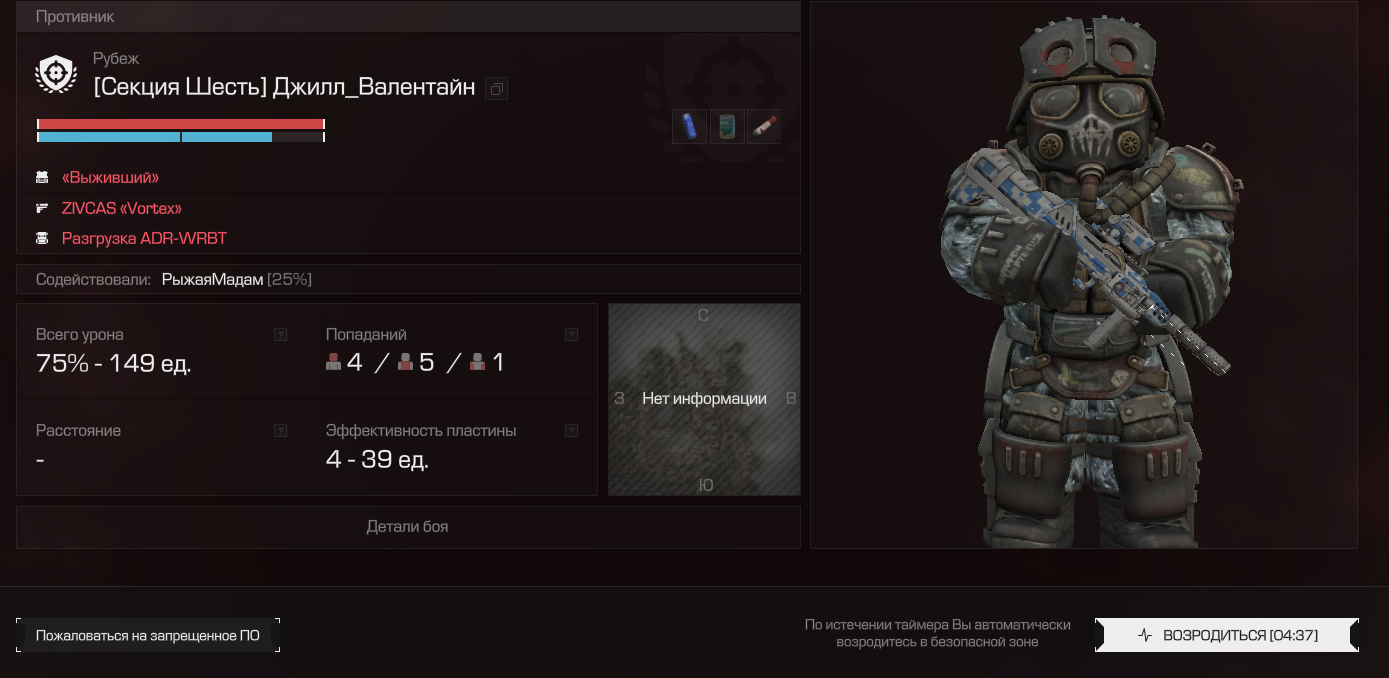Open the ZIVCAS «Vortex» weapon link
The height and width of the screenshot is (678, 1389).
122,208
